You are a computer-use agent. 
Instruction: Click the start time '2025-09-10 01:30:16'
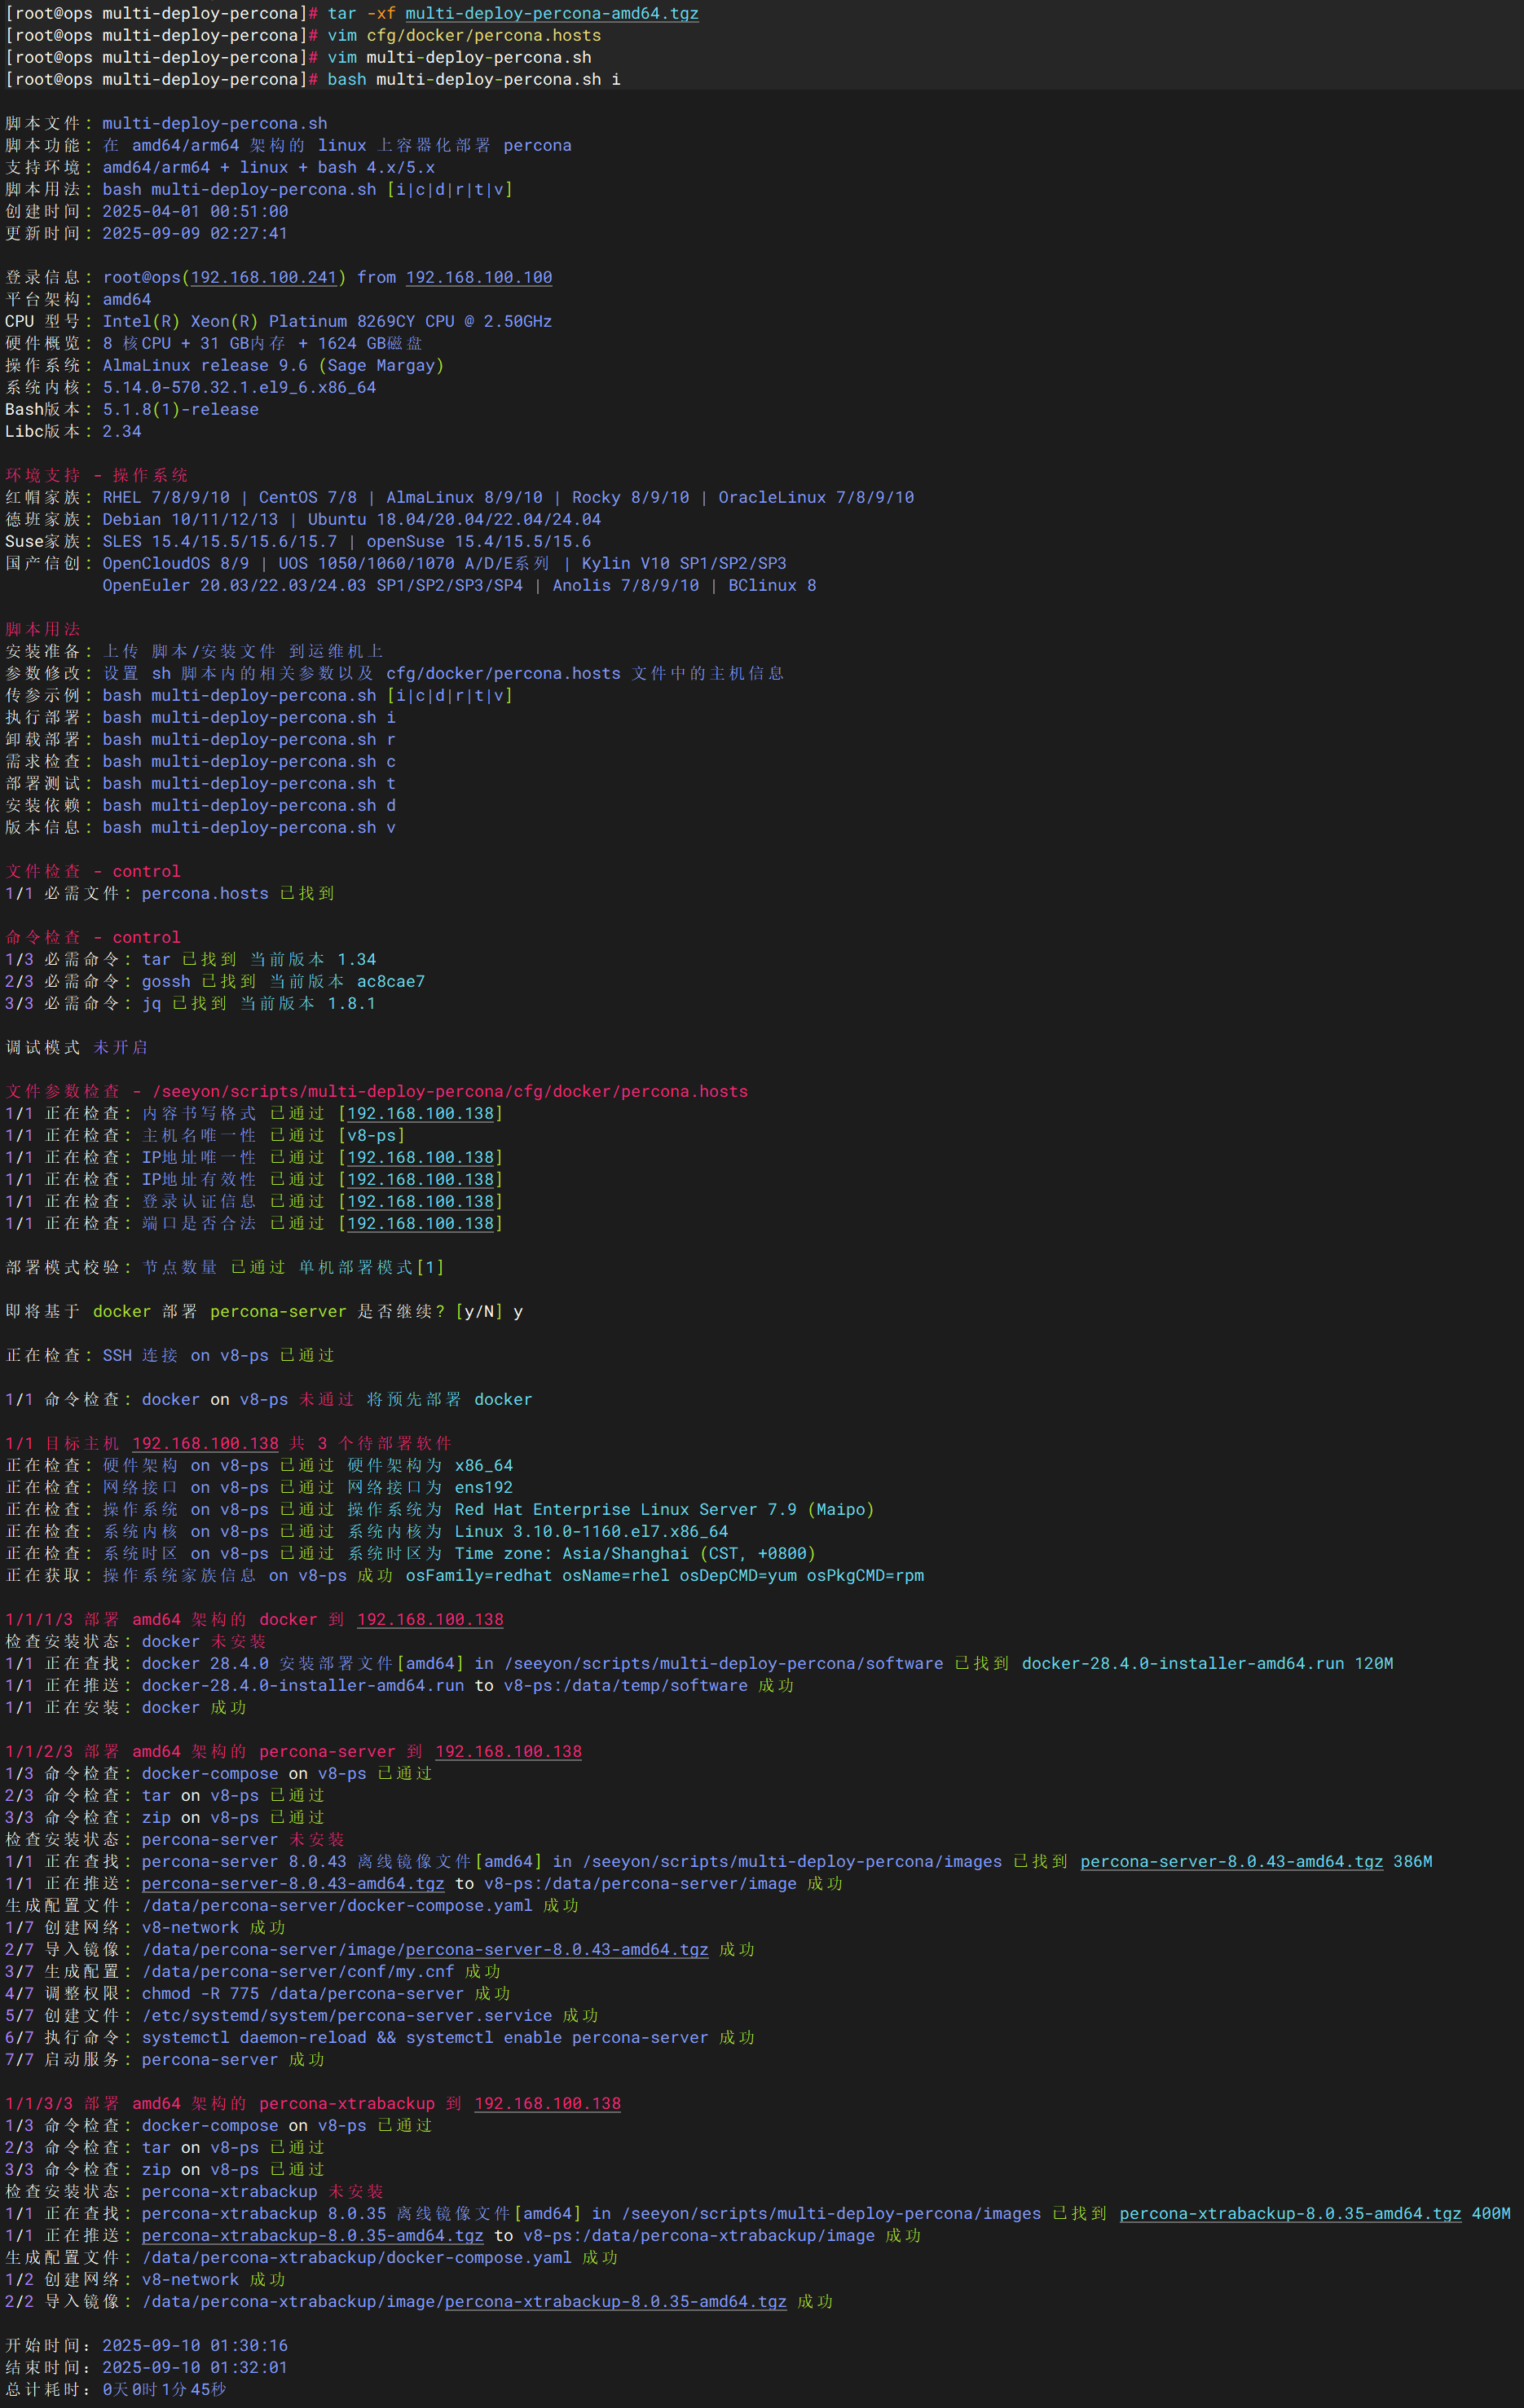pyautogui.click(x=195, y=2346)
